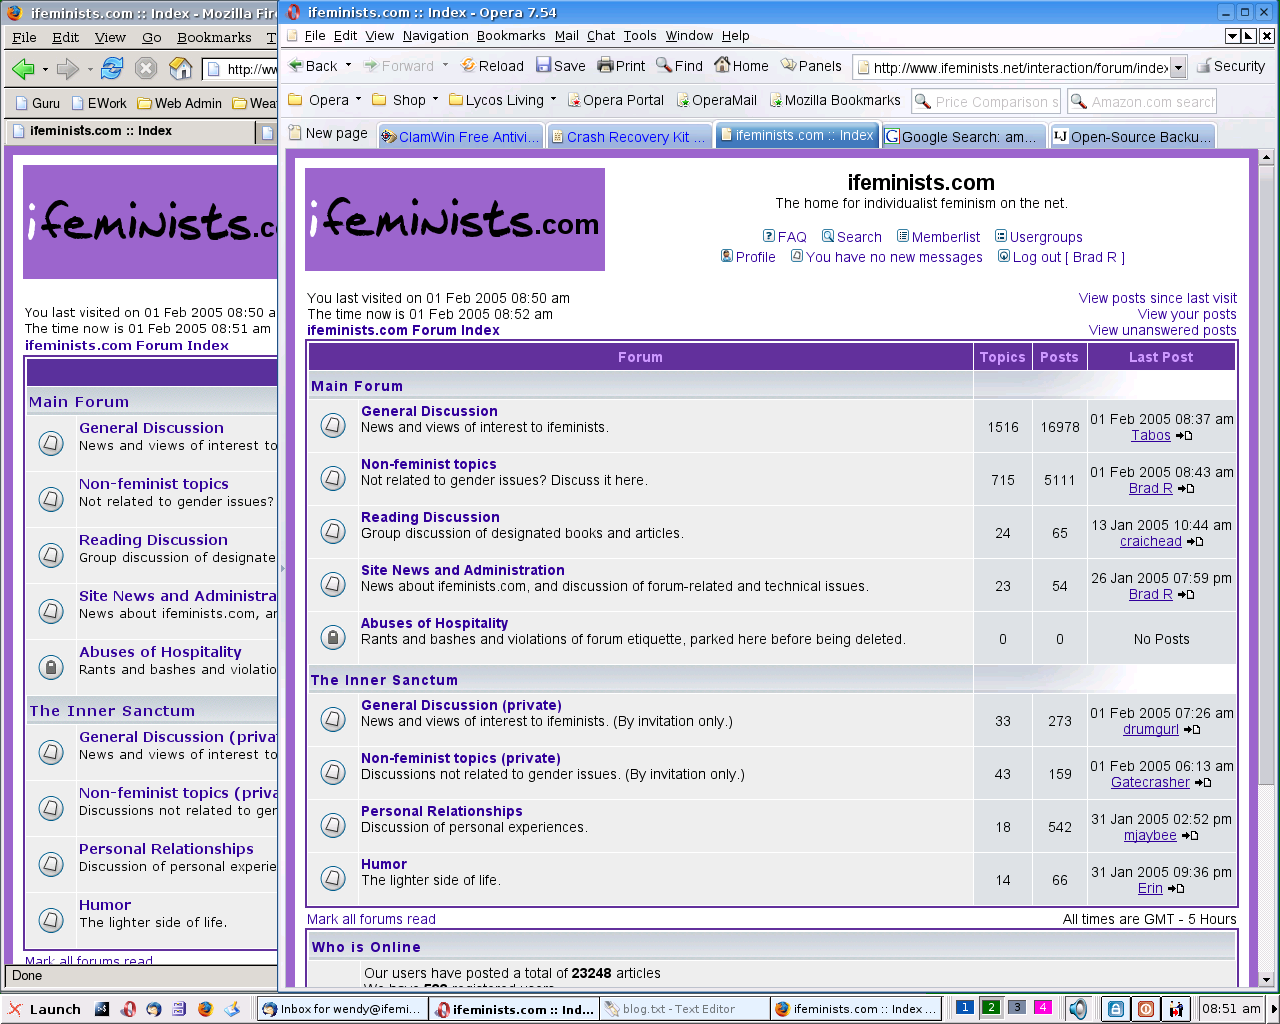Open Site News and Administration forum in Opera
This screenshot has width=1280, height=1024.
click(463, 570)
